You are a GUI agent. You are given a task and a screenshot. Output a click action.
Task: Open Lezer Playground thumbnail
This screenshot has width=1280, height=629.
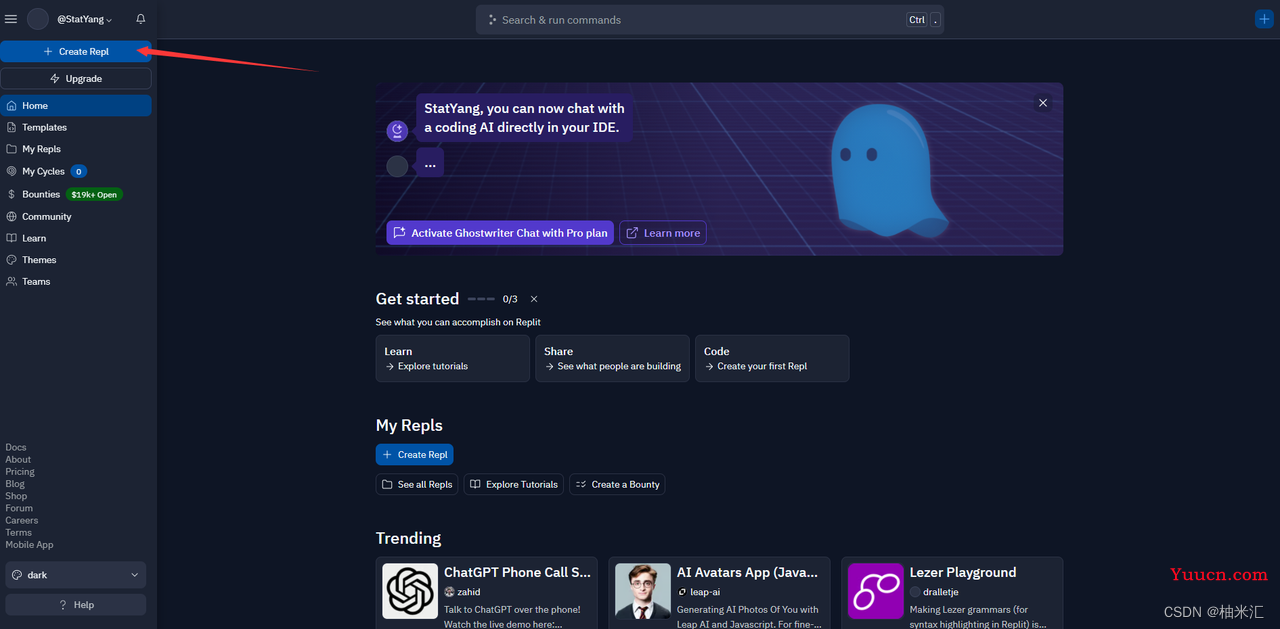(876, 591)
